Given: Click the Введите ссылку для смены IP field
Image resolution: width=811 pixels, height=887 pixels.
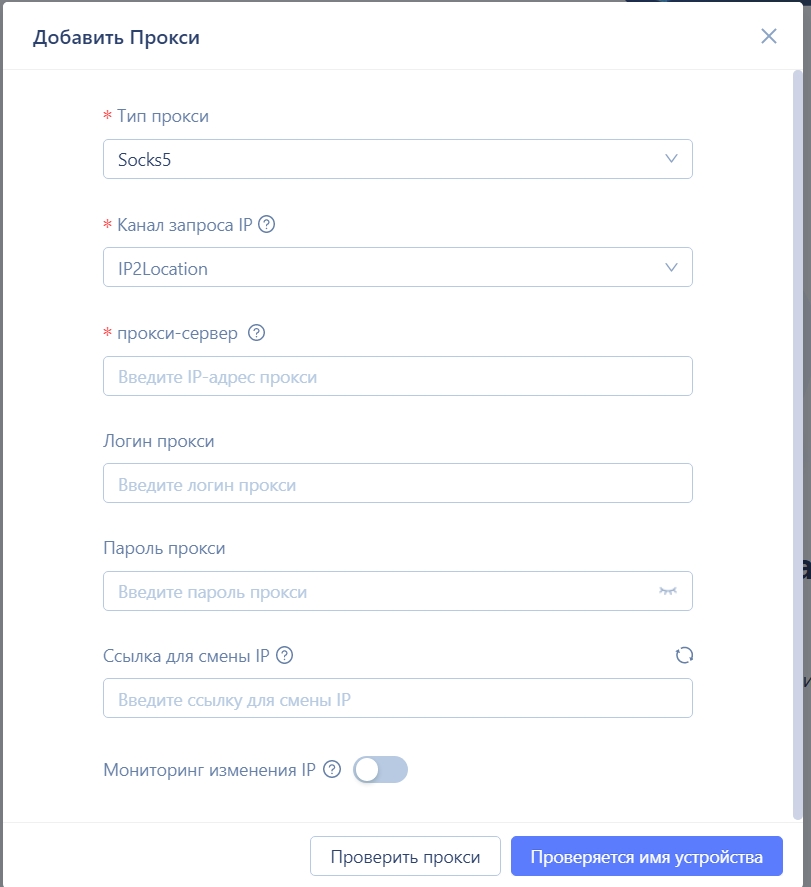Looking at the screenshot, I should tap(398, 699).
